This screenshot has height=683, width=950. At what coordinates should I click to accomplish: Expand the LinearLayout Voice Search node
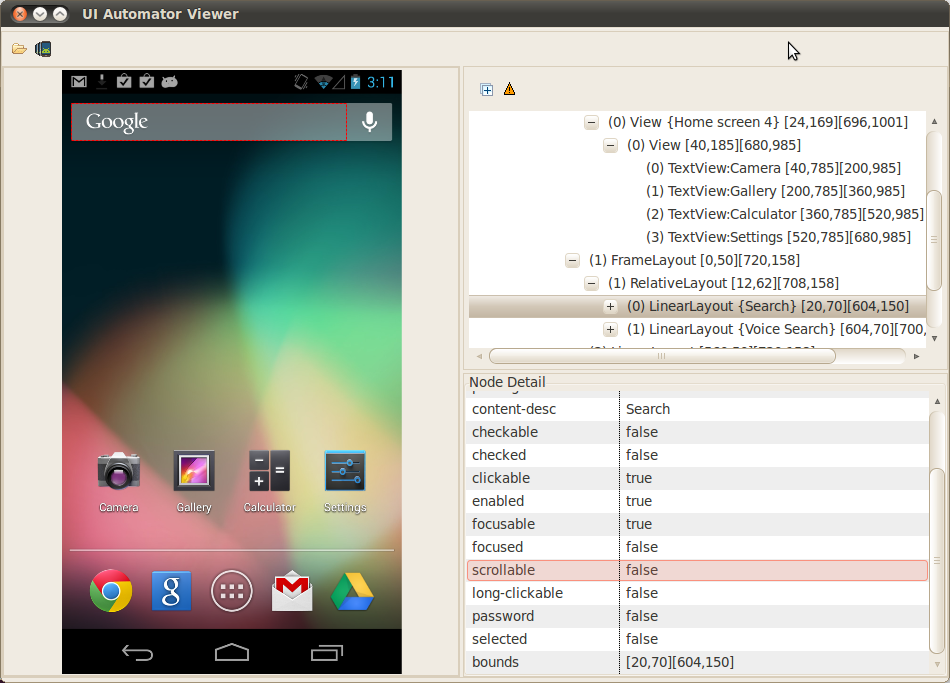point(610,329)
